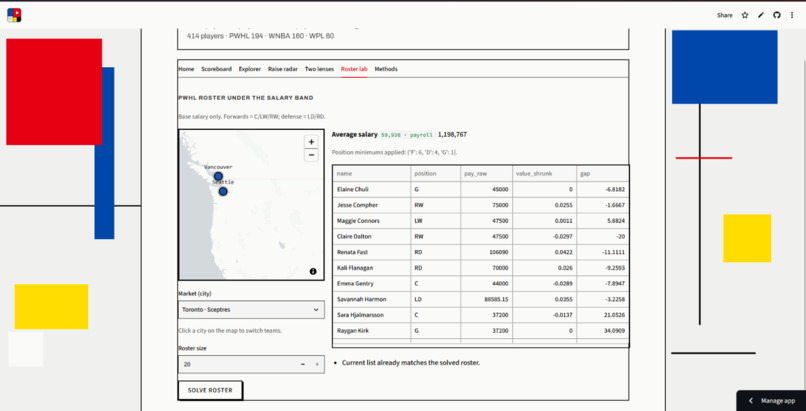Sort by the gap column header
This screenshot has width=806, height=411.
(602, 174)
